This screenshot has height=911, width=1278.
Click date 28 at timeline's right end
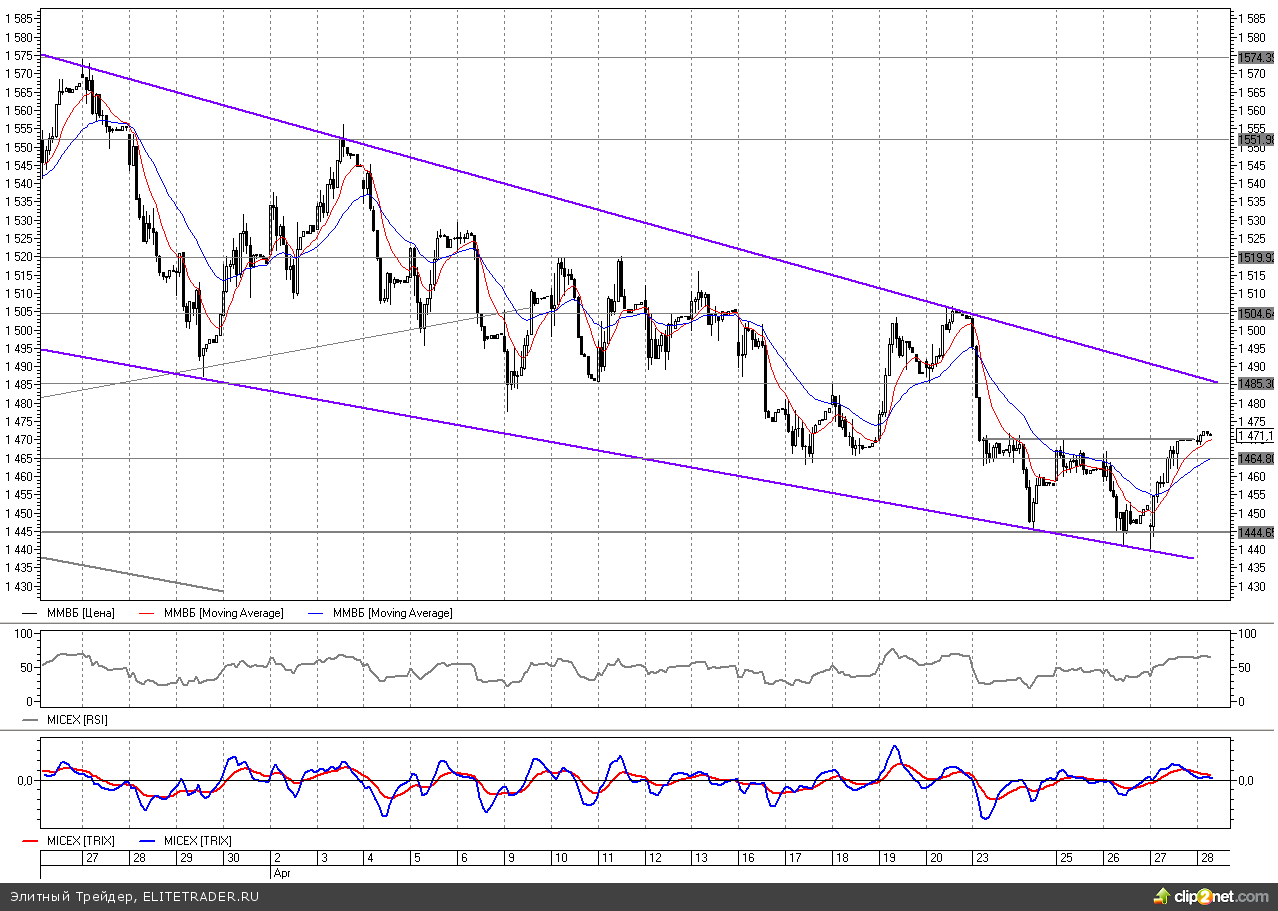1206,858
